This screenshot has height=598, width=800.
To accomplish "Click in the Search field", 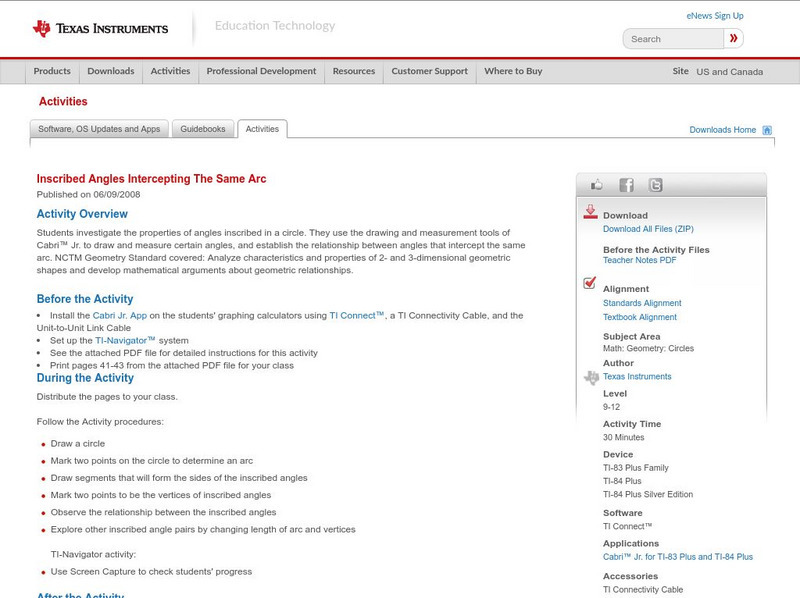I will tap(673, 39).
